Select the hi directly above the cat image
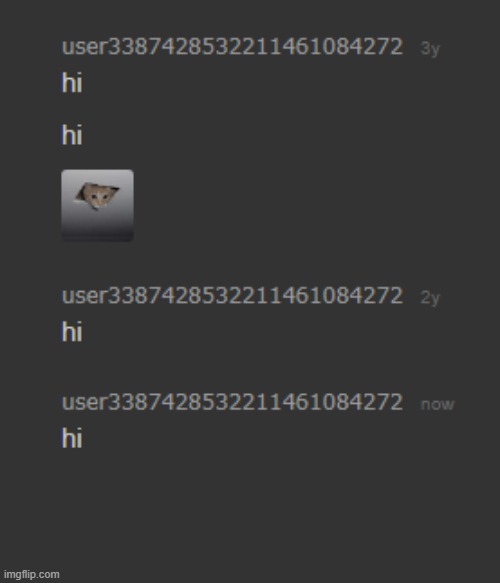The image size is (500, 583). pyautogui.click(x=72, y=135)
